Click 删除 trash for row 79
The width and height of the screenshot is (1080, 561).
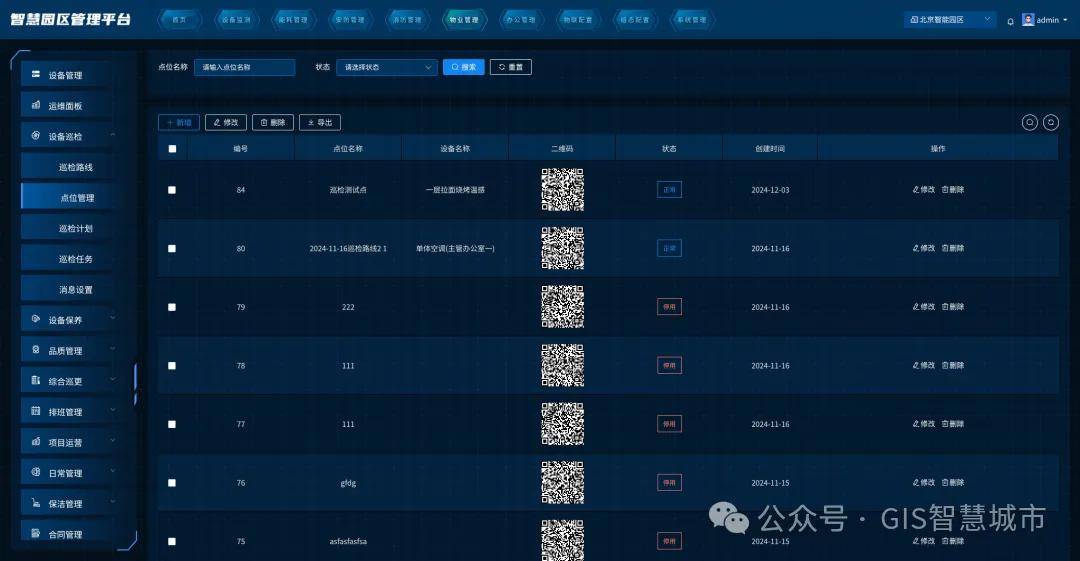coord(945,307)
